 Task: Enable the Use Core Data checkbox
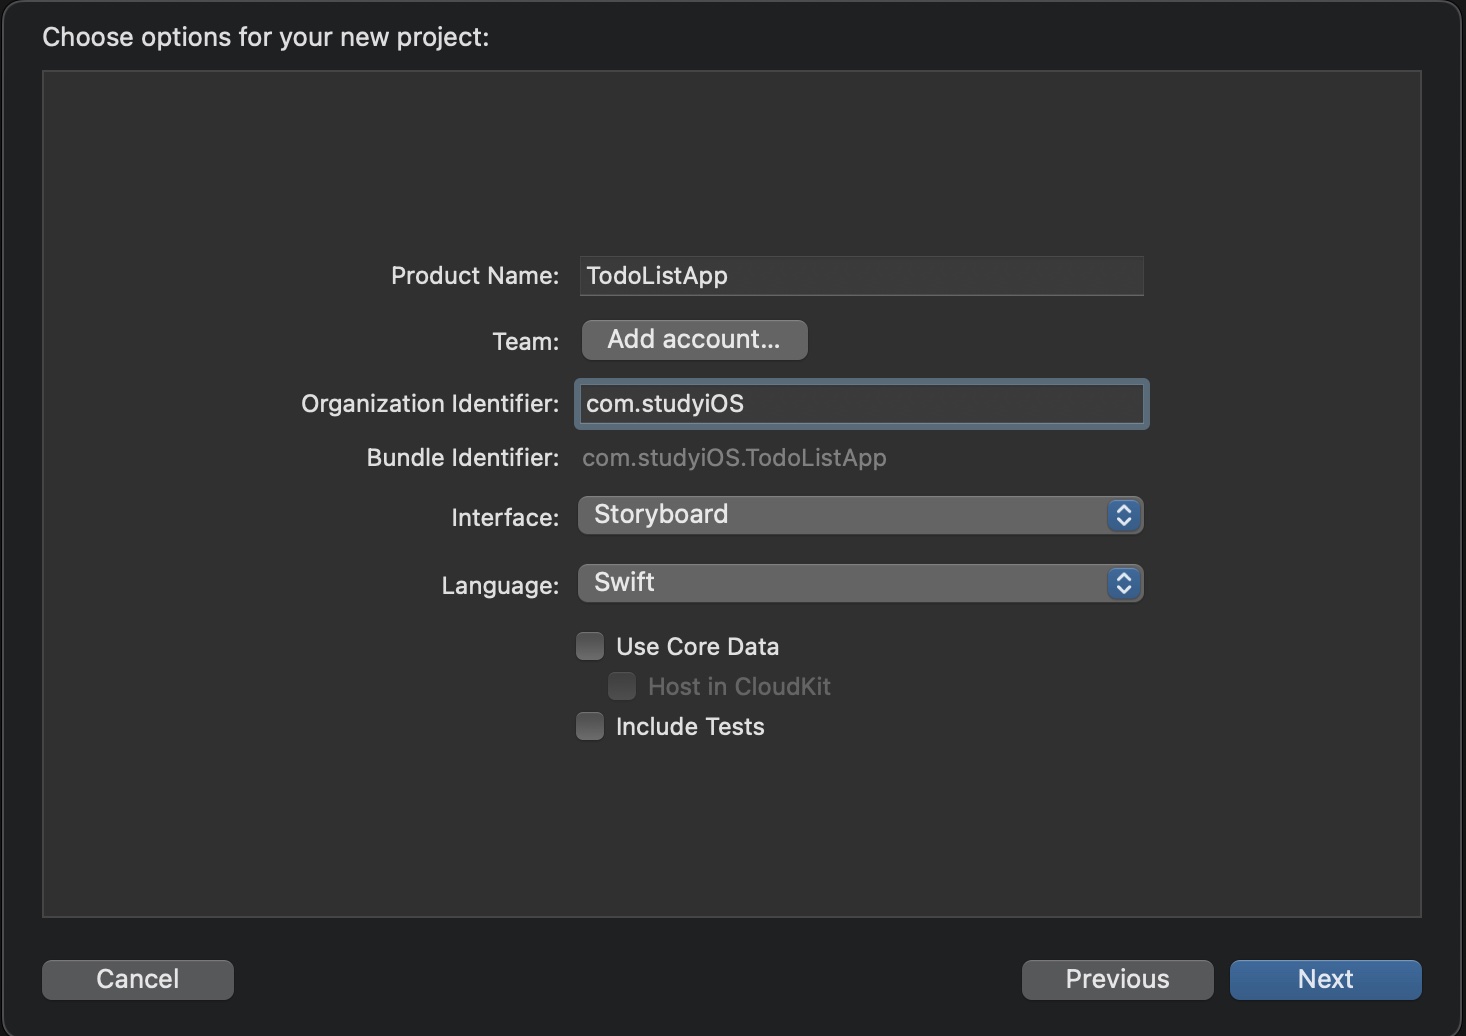590,646
